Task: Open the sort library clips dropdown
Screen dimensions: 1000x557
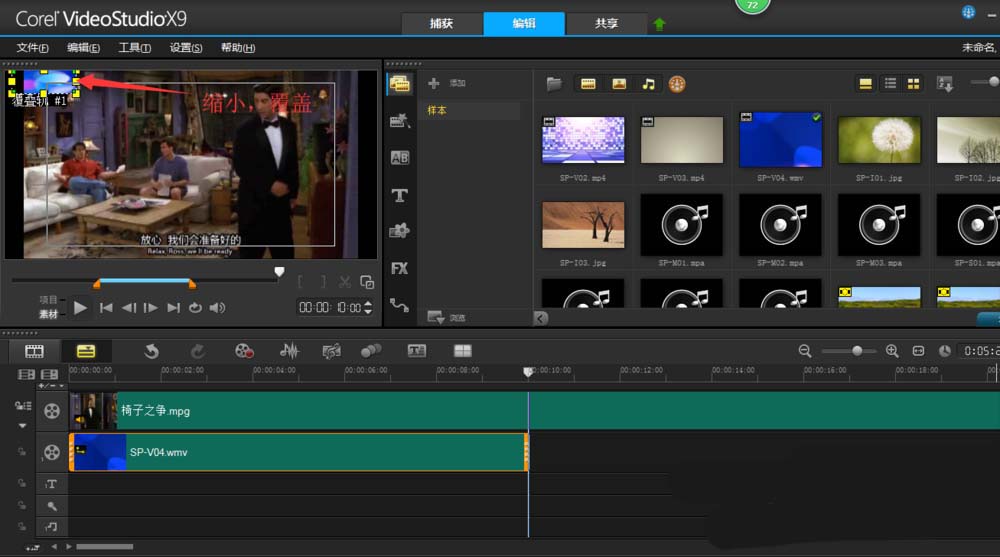Action: pyautogui.click(x=945, y=84)
